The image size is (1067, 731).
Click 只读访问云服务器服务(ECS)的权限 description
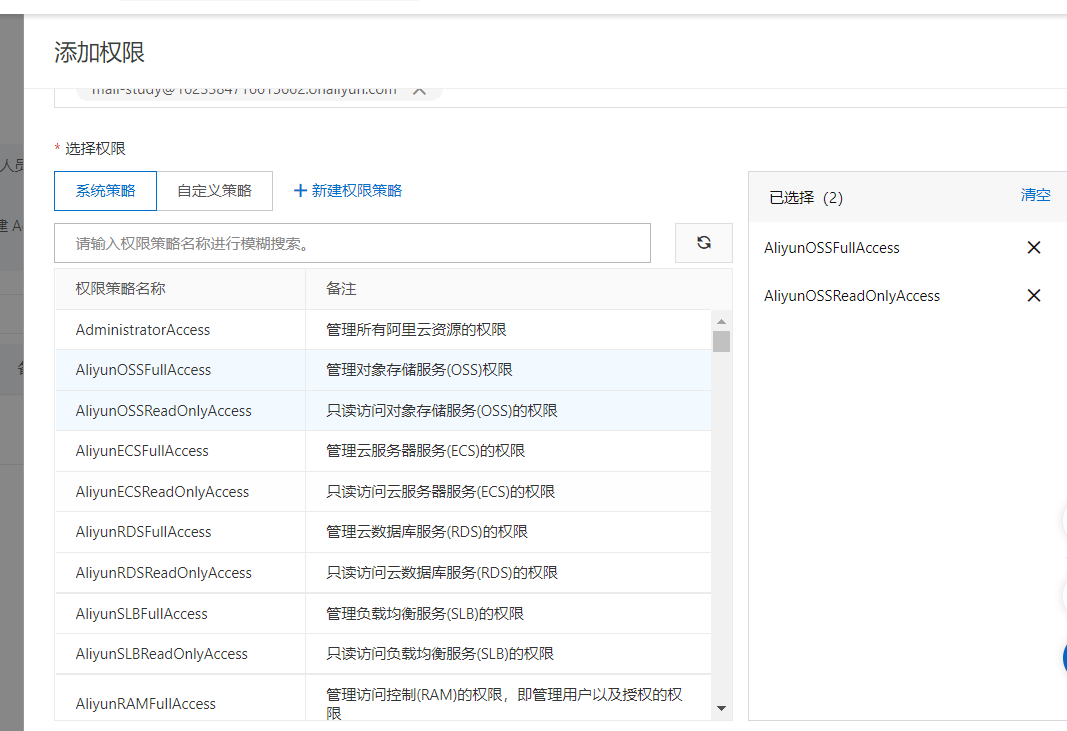coord(440,491)
